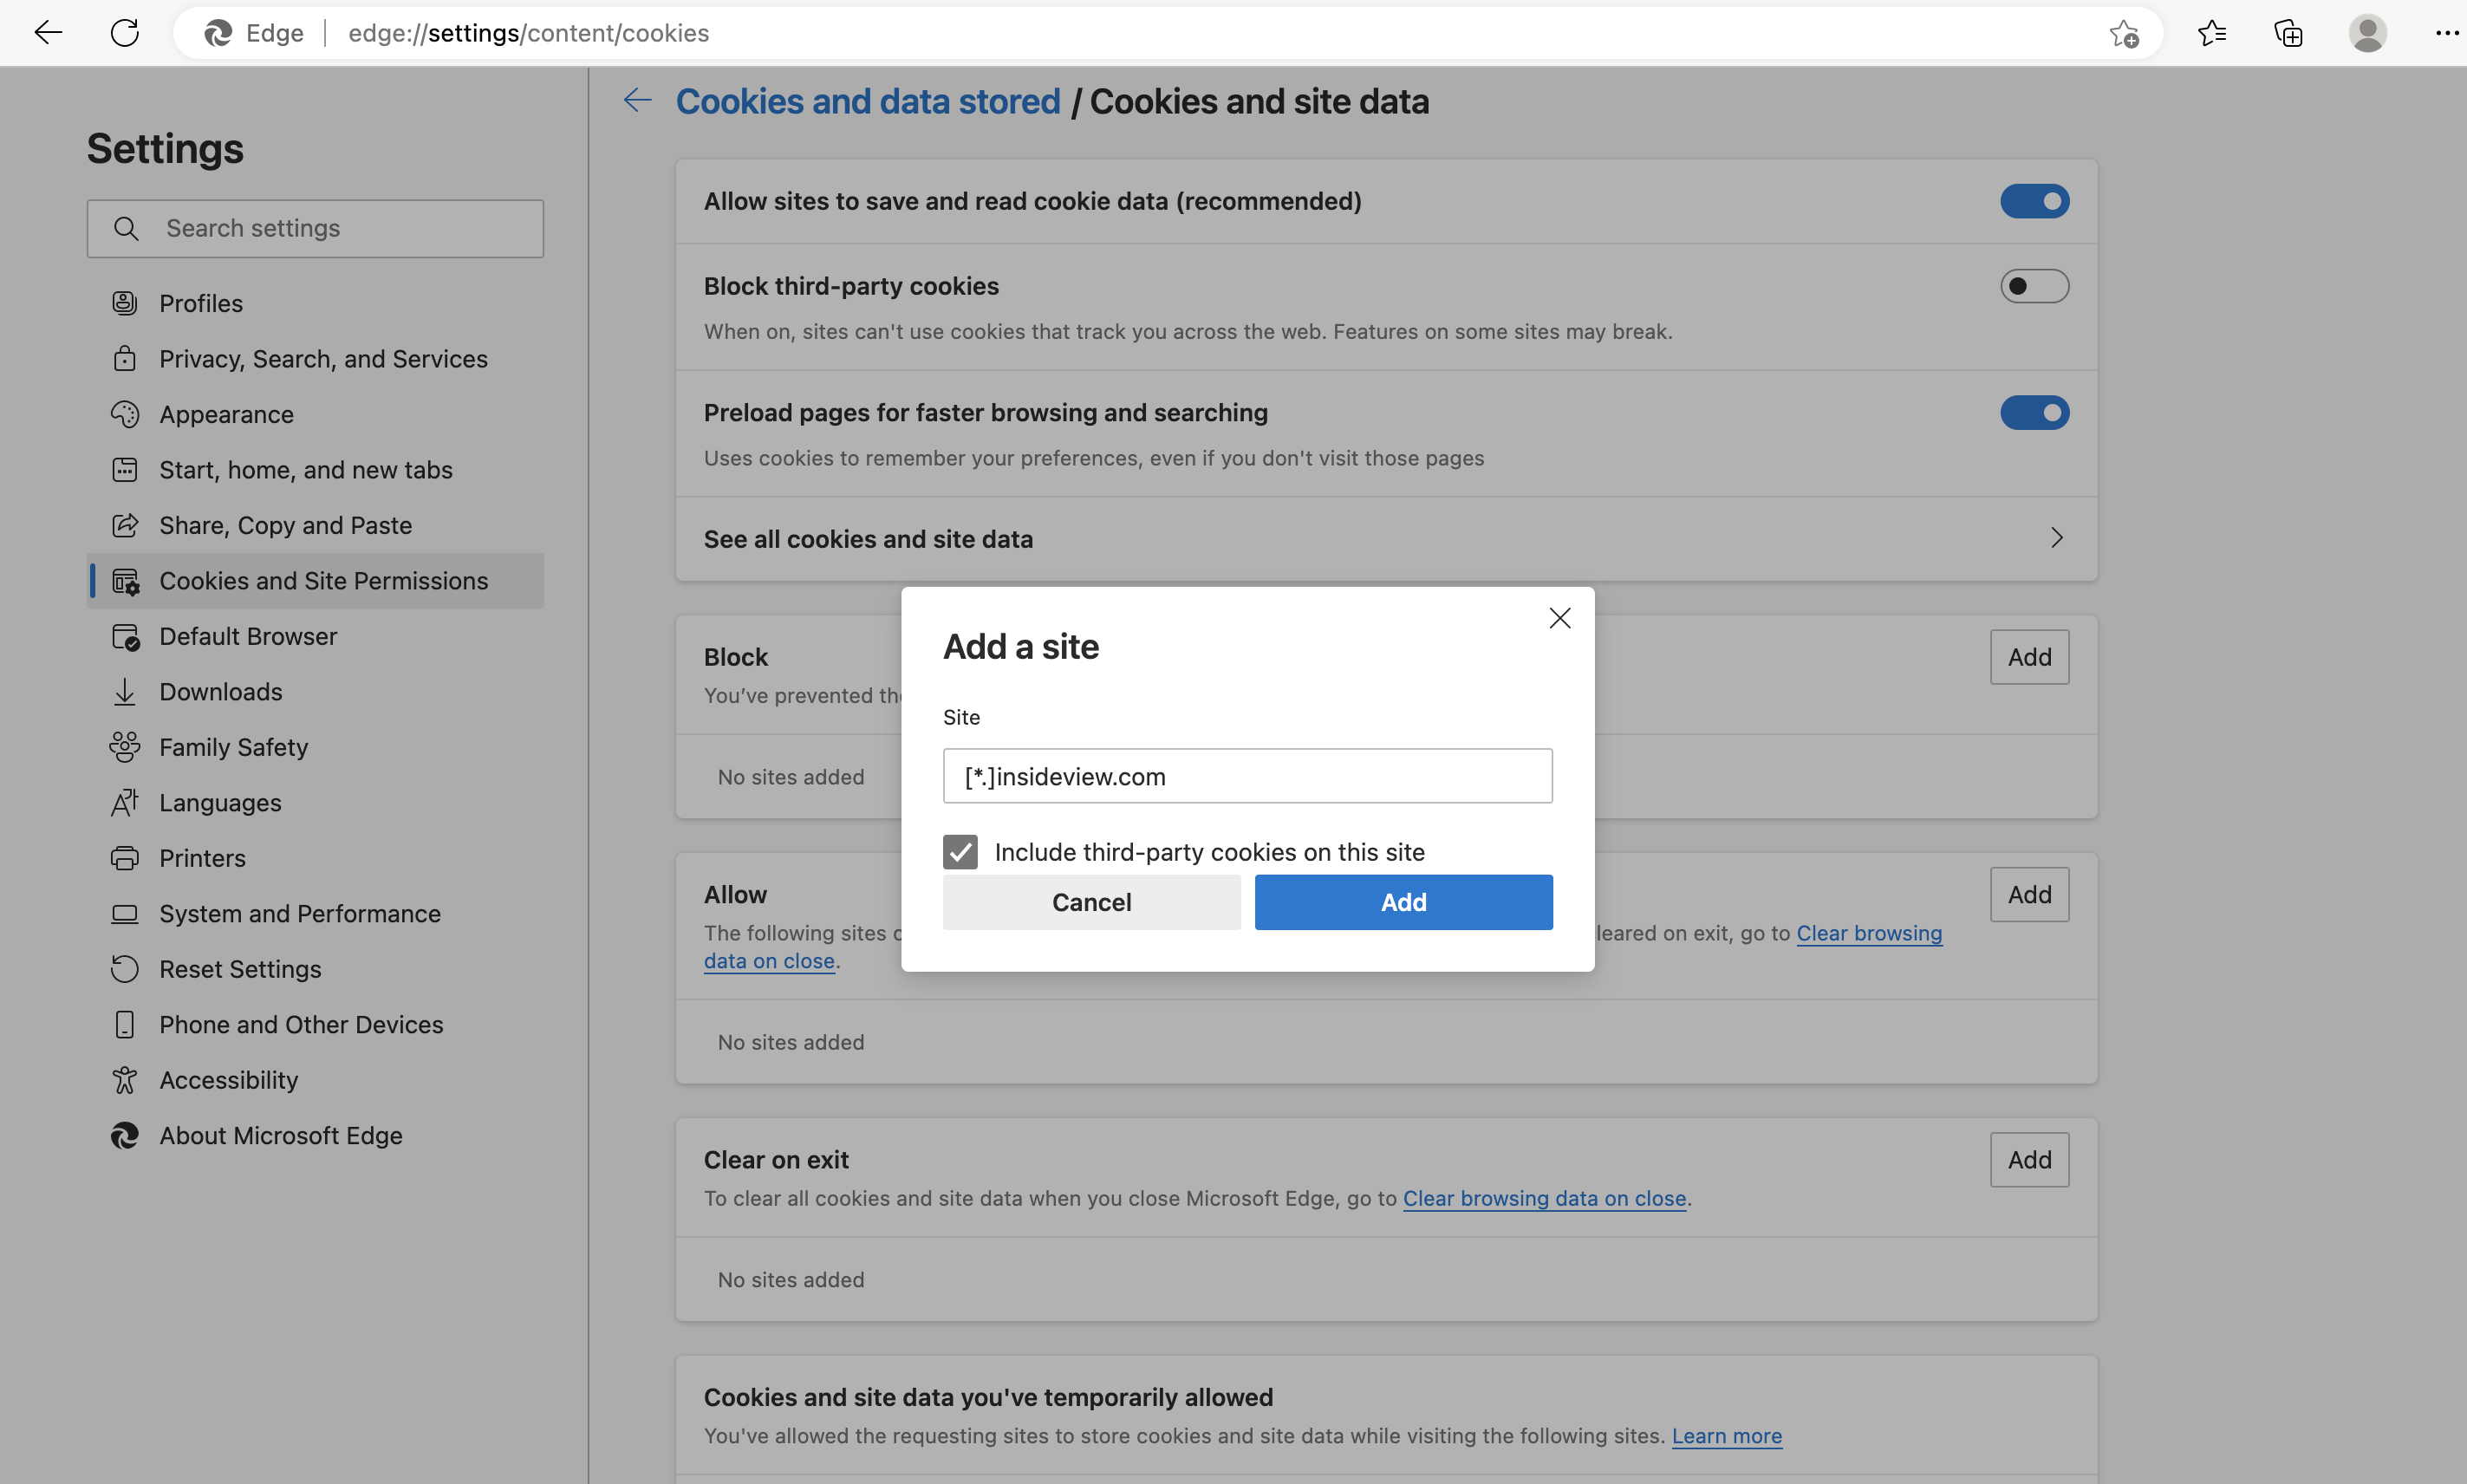
Task: Click the Site URL input field
Action: (1247, 776)
